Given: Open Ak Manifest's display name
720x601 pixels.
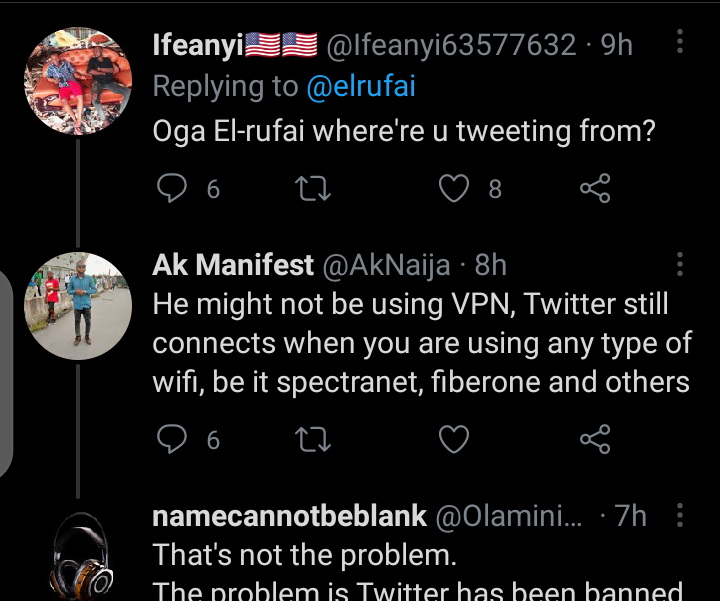Looking at the screenshot, I should pos(230,265).
